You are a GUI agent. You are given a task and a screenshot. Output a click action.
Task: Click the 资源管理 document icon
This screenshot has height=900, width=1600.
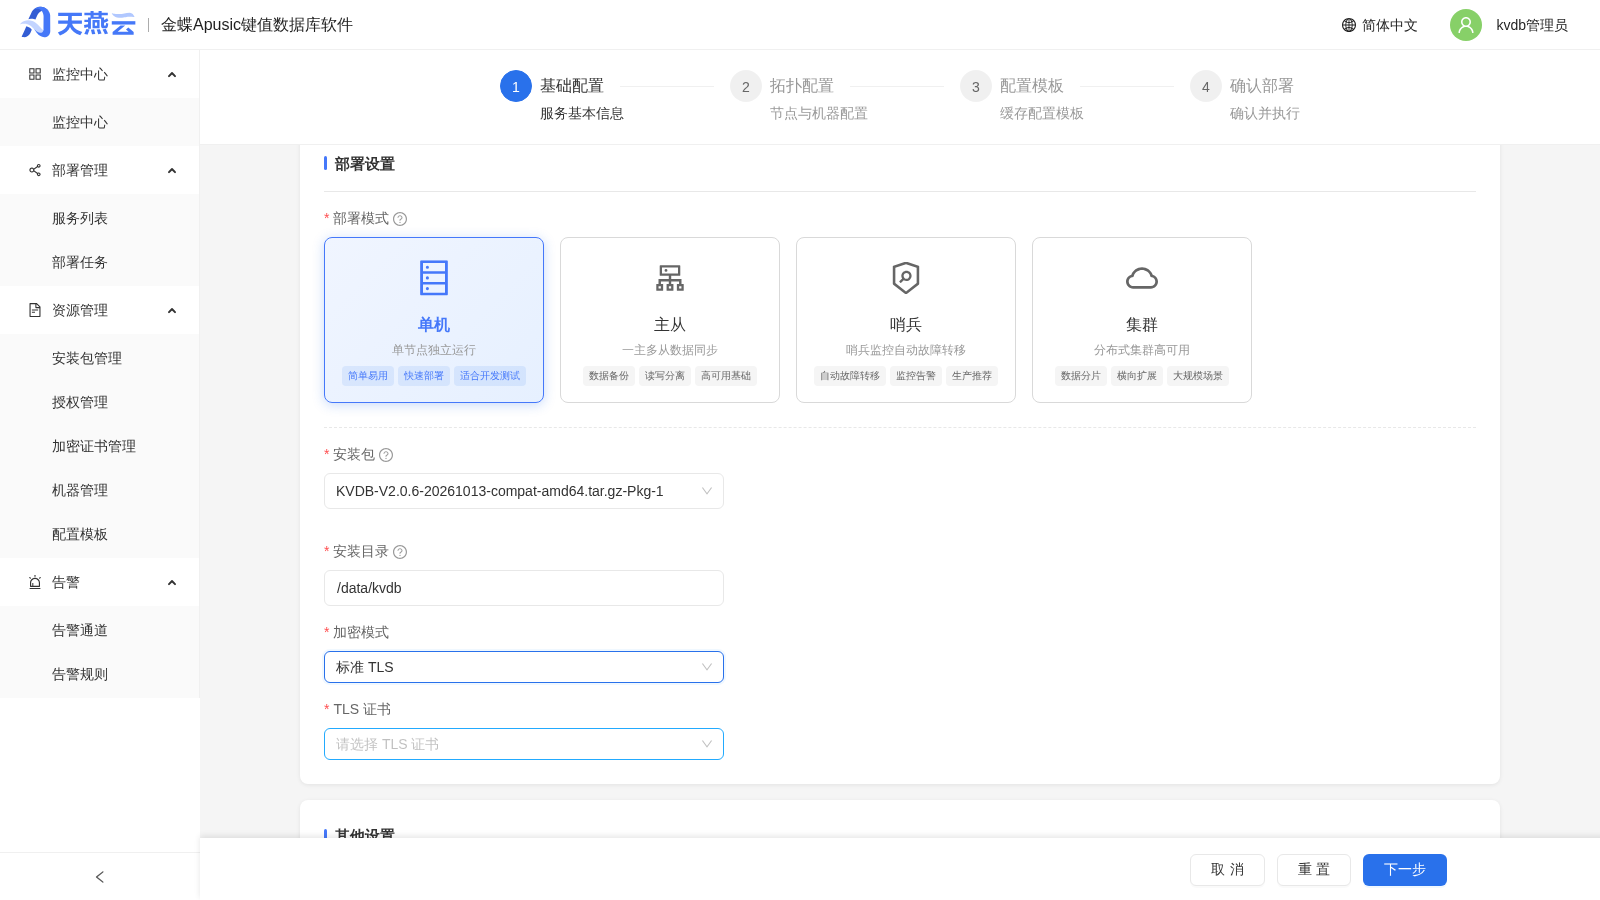(35, 310)
